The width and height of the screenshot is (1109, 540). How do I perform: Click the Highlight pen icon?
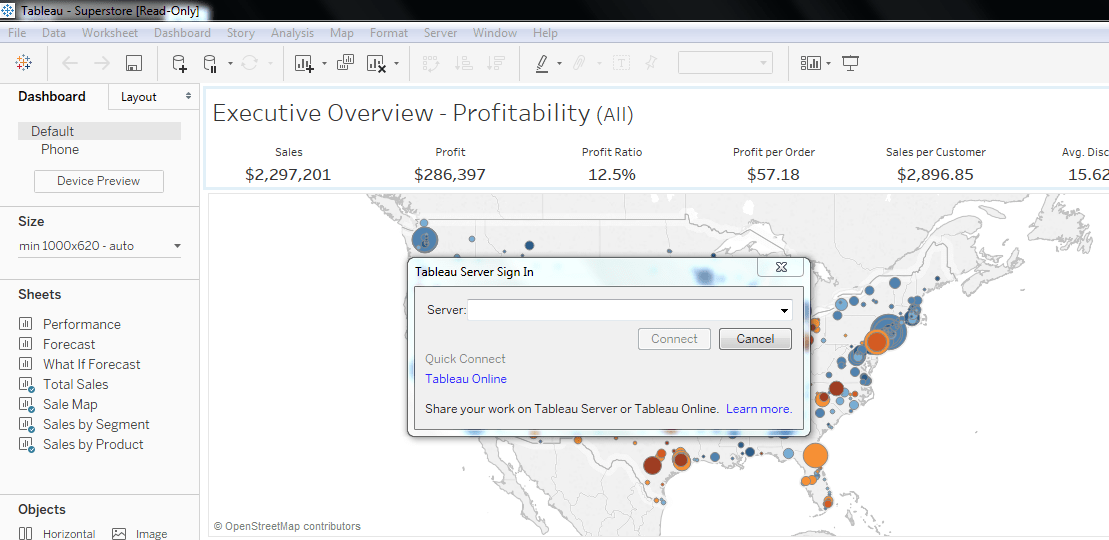pyautogui.click(x=542, y=64)
